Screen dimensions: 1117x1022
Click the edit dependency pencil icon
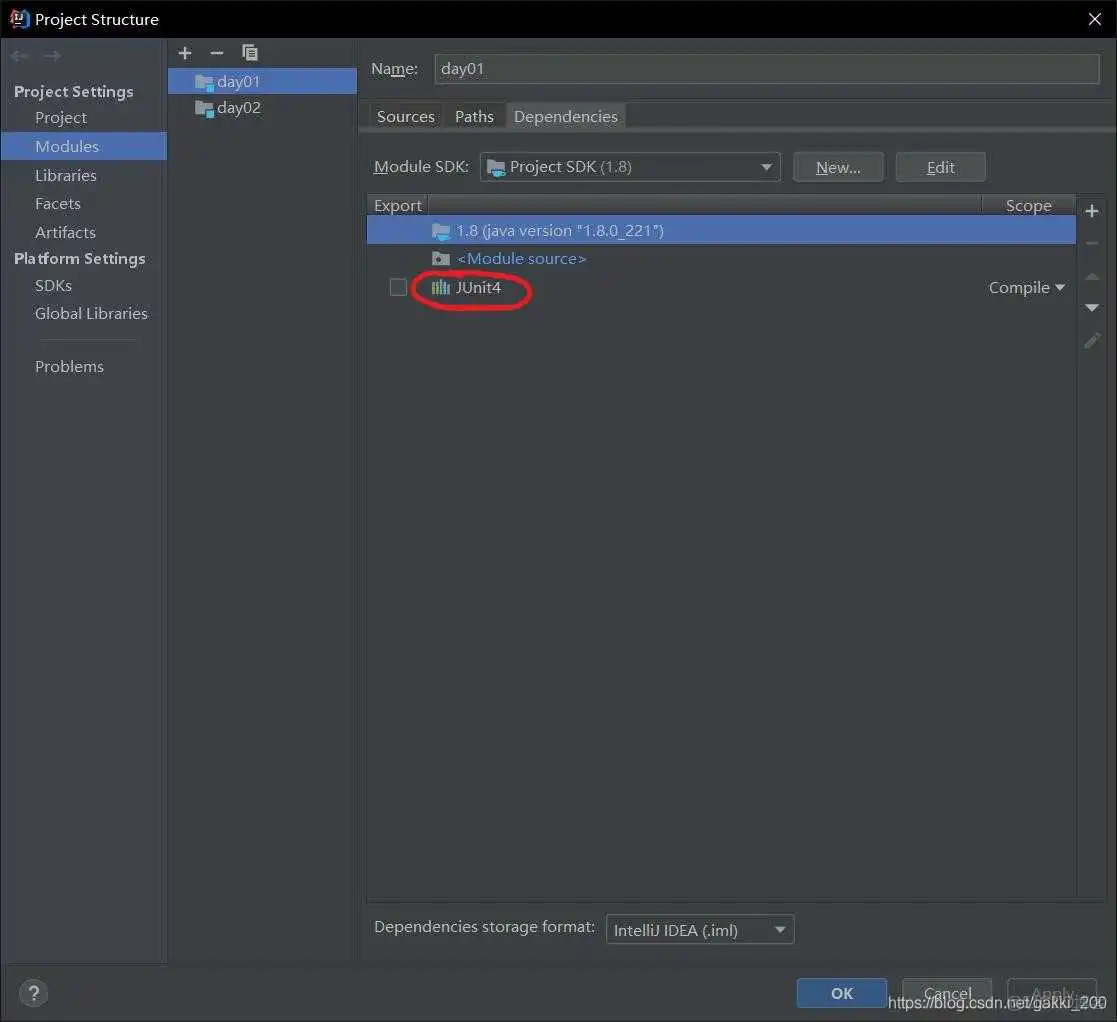coord(1092,341)
